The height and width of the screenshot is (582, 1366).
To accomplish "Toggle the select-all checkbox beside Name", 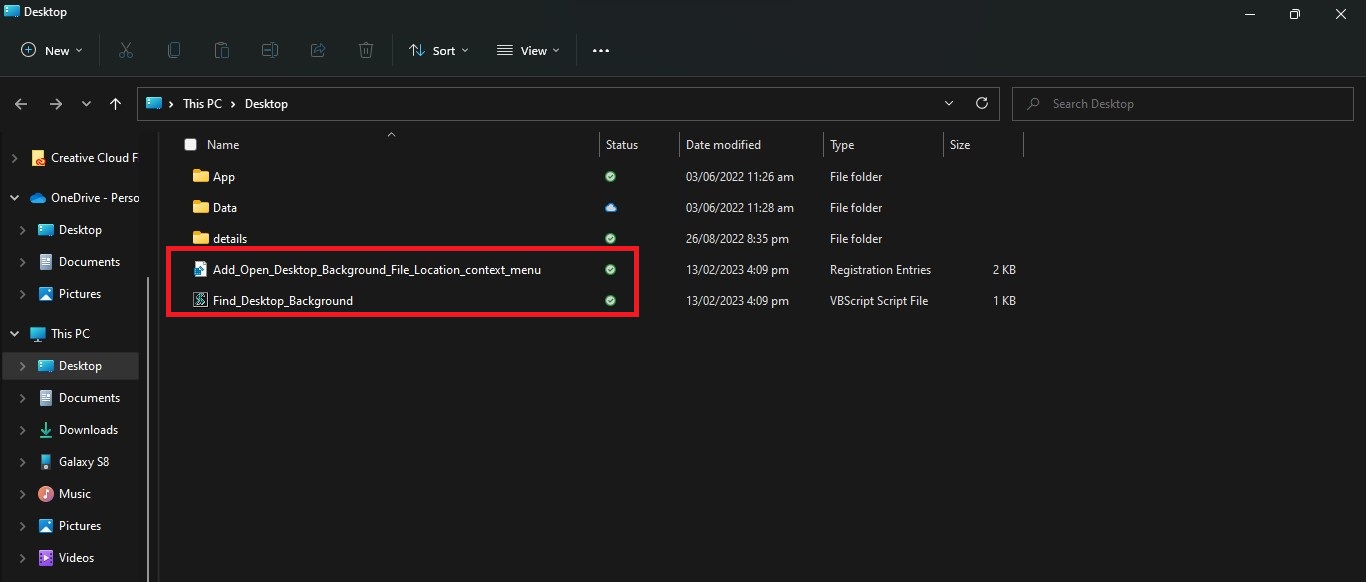I will 191,145.
